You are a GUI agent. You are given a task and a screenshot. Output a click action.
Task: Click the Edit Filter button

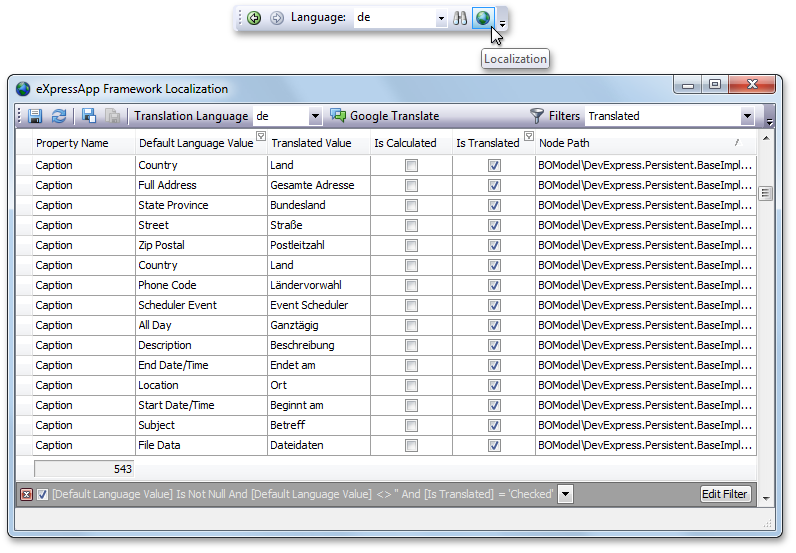[x=724, y=494]
